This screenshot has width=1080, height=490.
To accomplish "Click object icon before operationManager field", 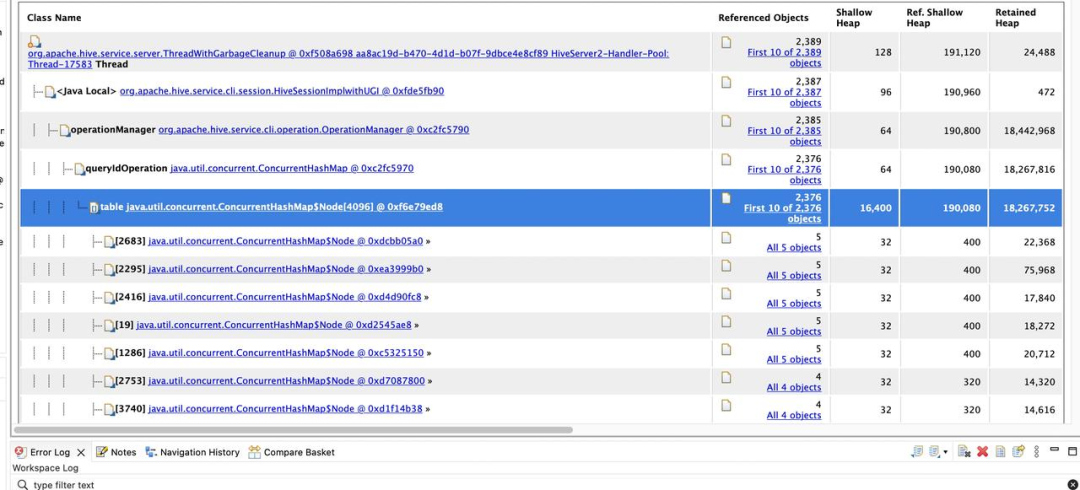I will pos(65,130).
